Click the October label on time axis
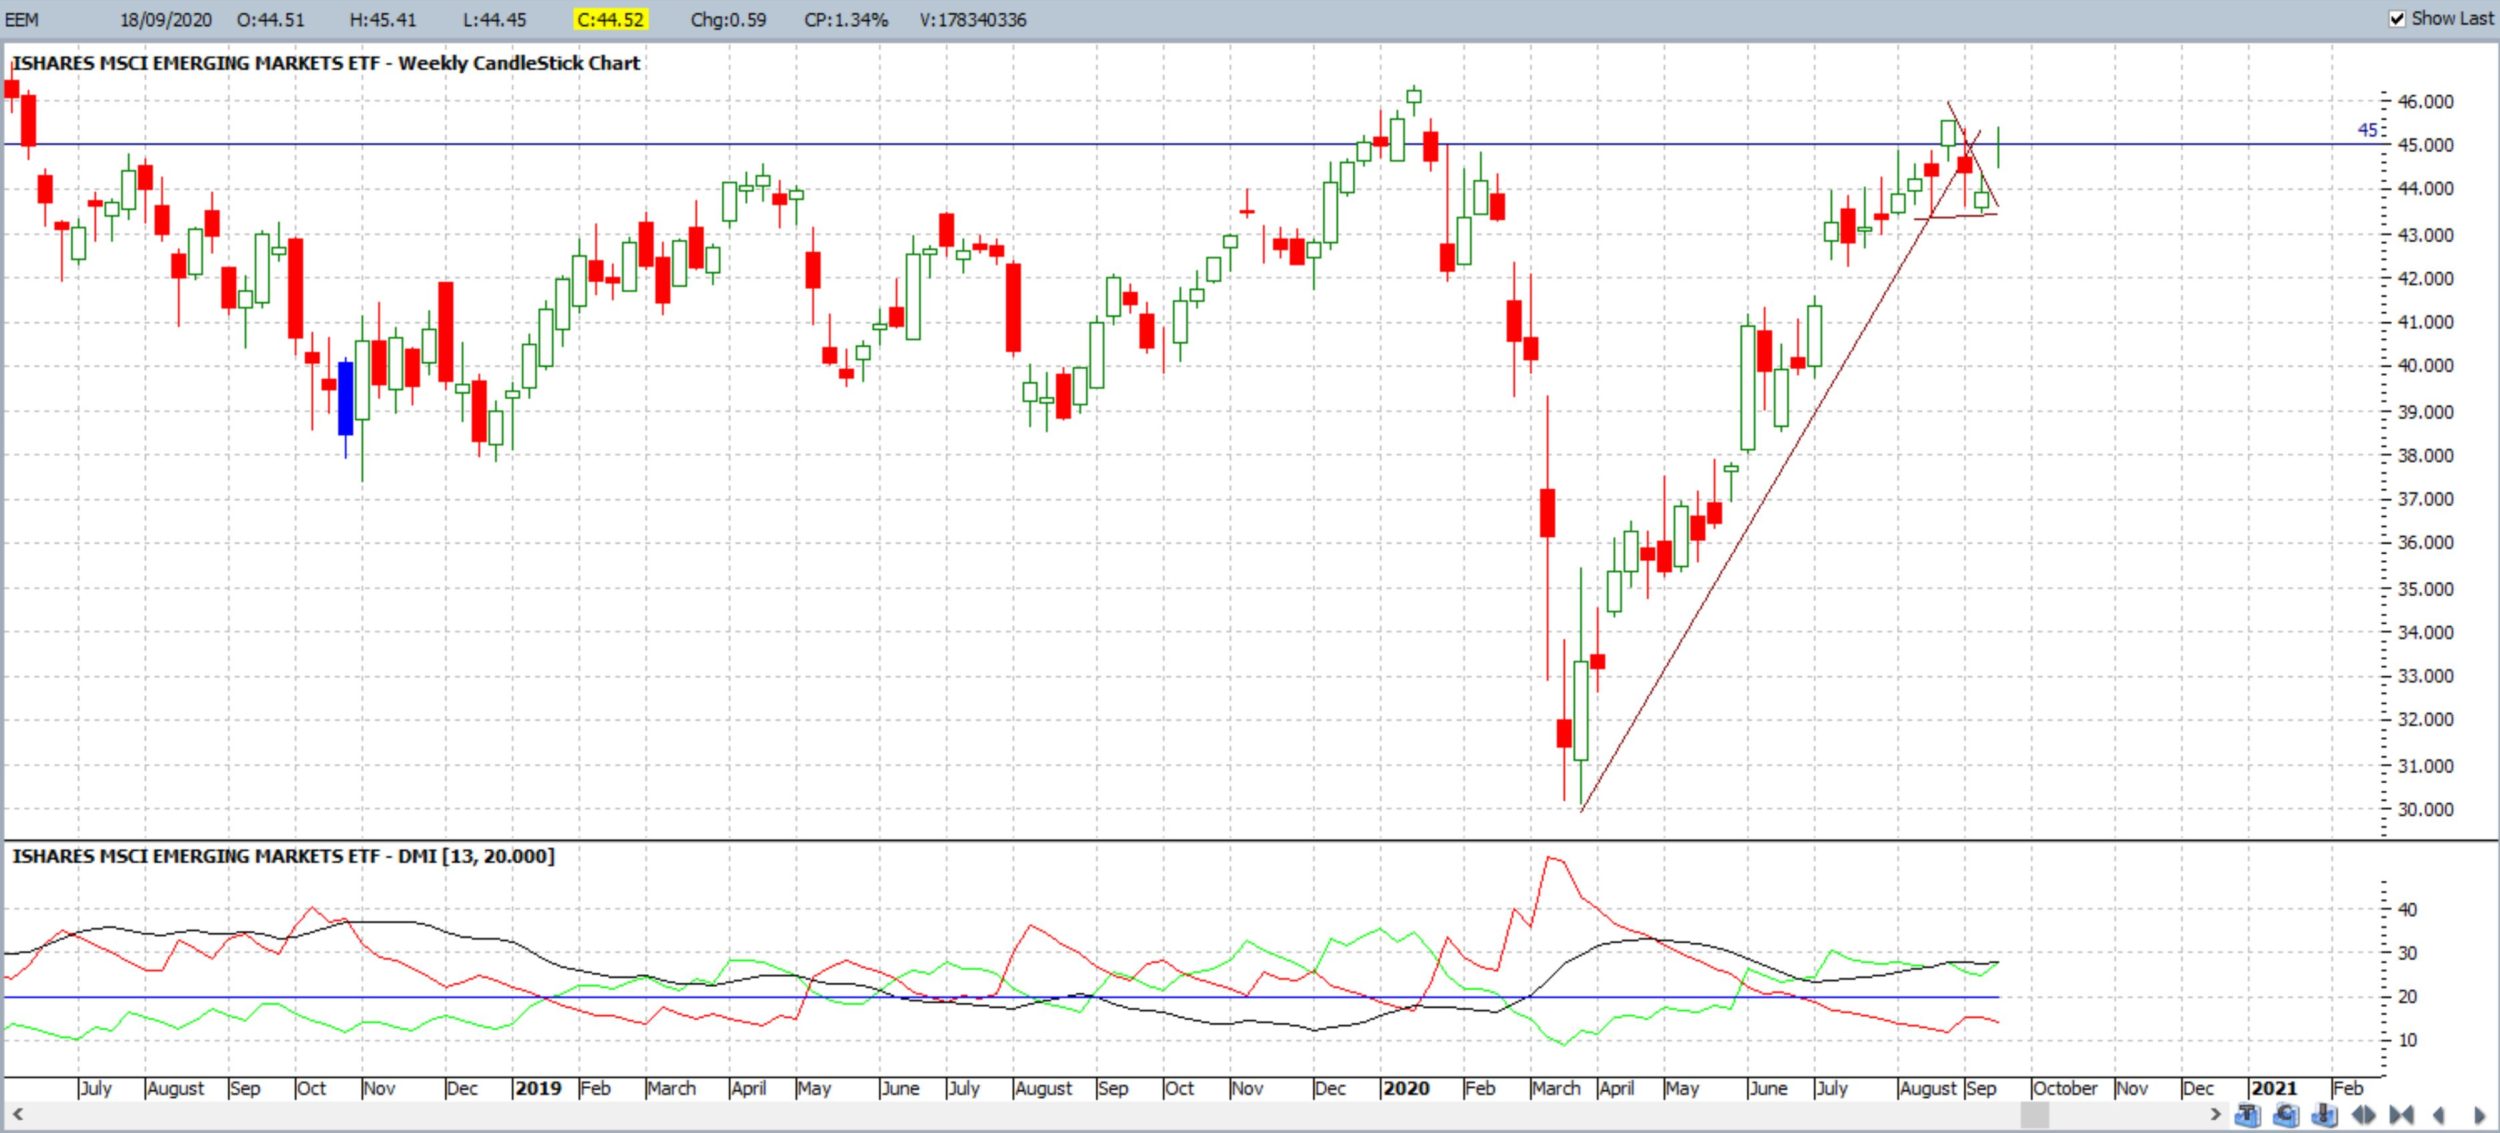The width and height of the screenshot is (2500, 1133). (x=2064, y=1088)
